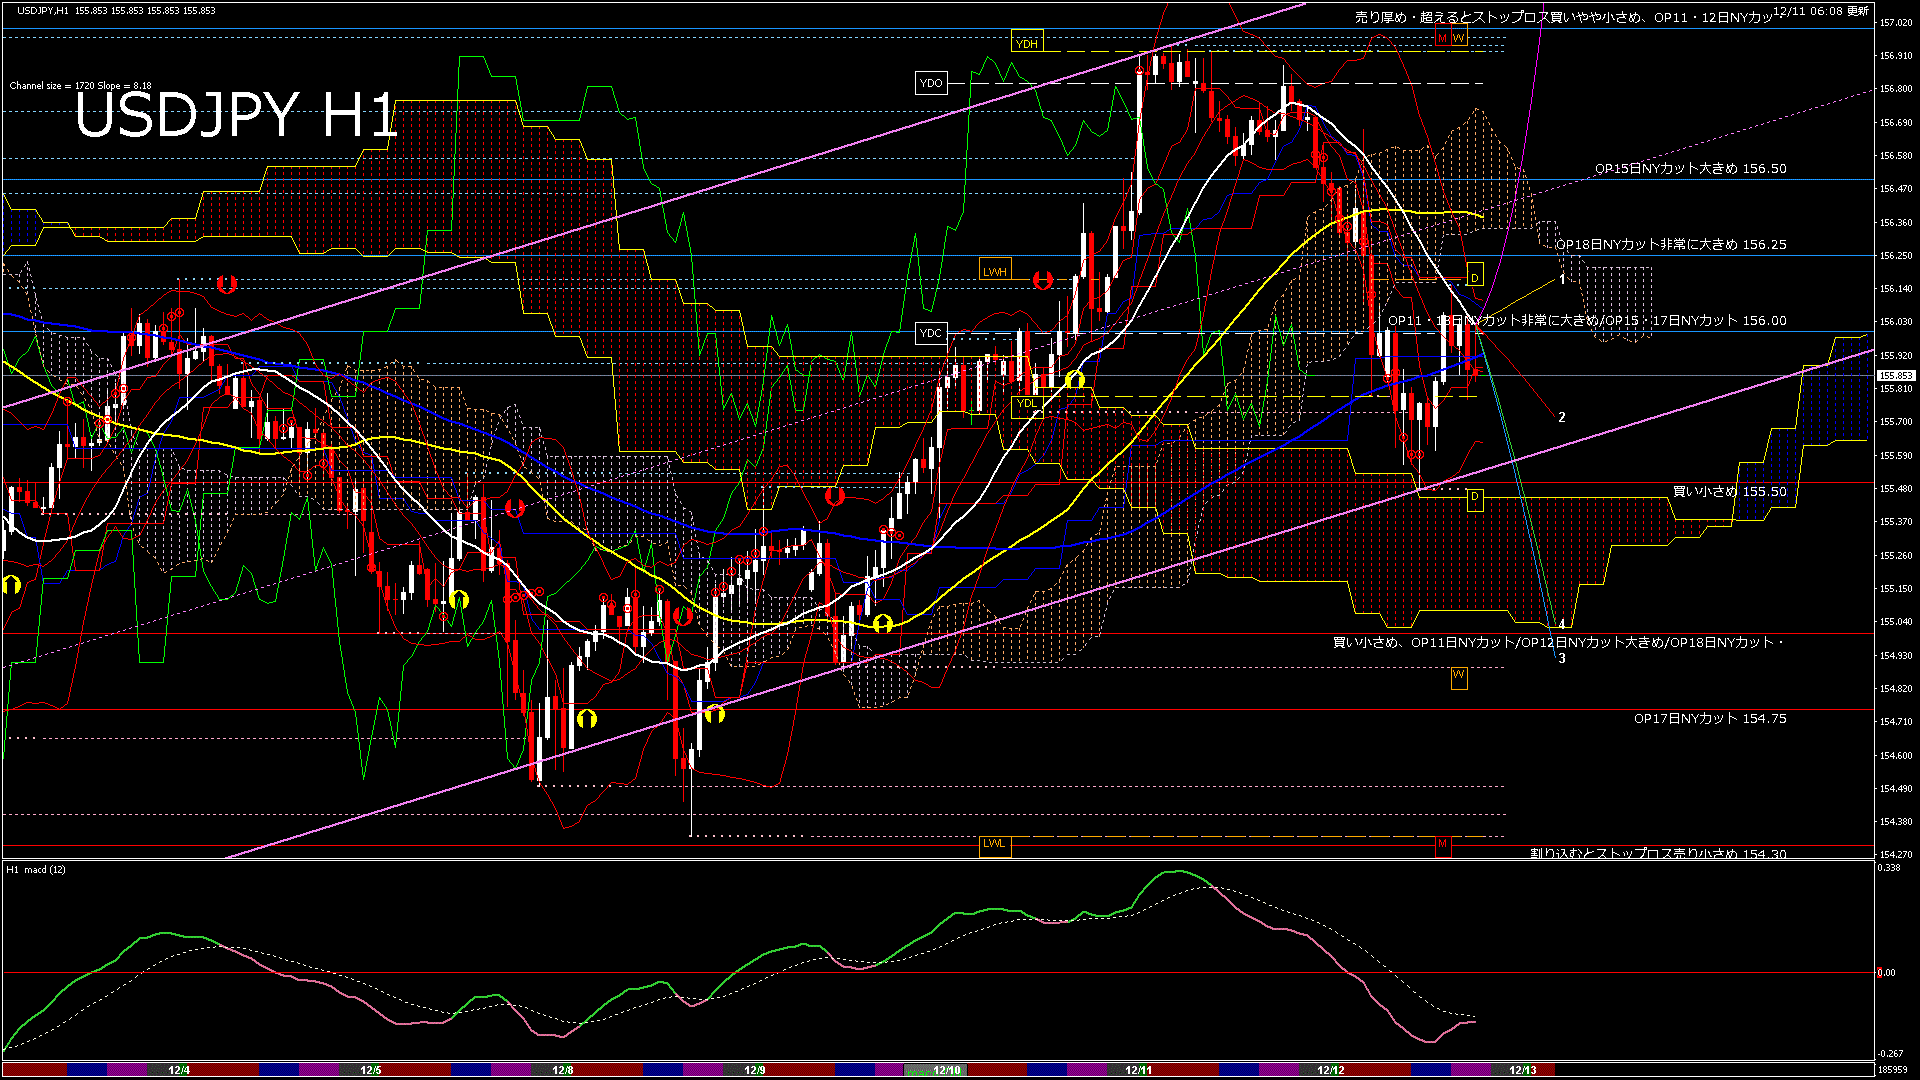Click the 155.853 price tag on the right axis
The width and height of the screenshot is (1920, 1080).
pyautogui.click(x=1897, y=376)
